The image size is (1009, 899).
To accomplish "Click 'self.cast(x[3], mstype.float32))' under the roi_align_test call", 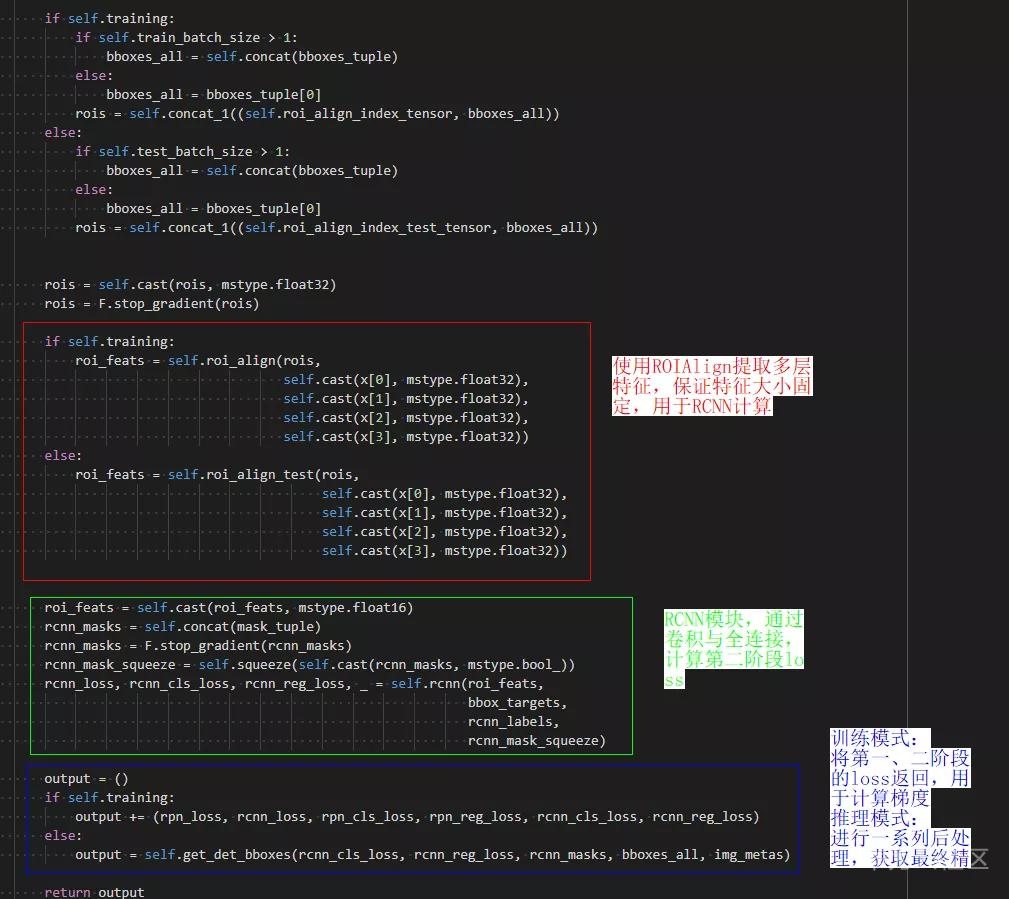I will click(x=444, y=551).
